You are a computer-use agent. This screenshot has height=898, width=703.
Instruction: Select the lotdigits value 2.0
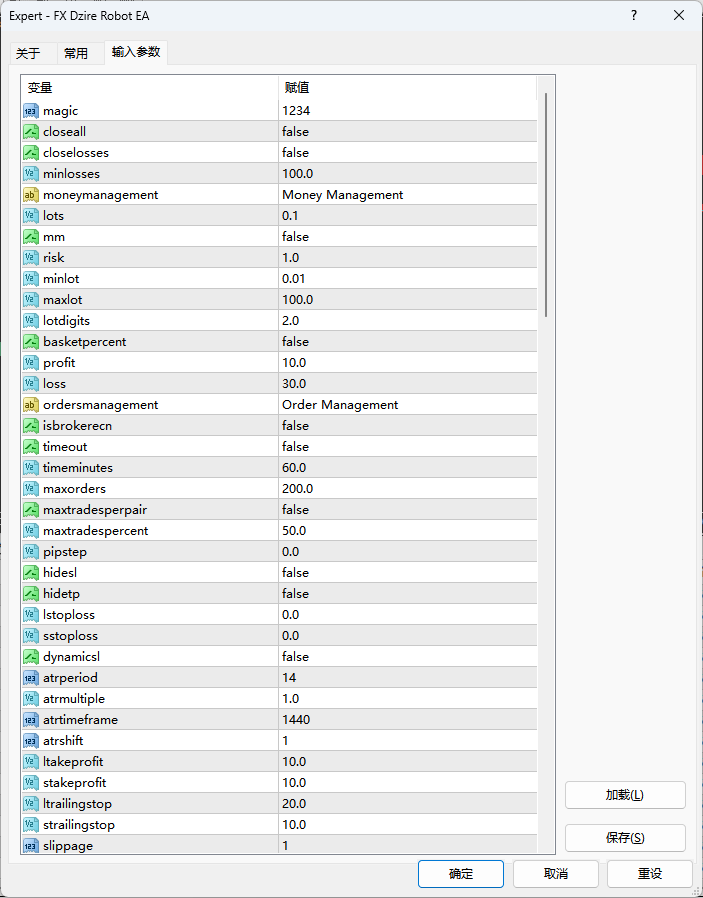pyautogui.click(x=291, y=321)
